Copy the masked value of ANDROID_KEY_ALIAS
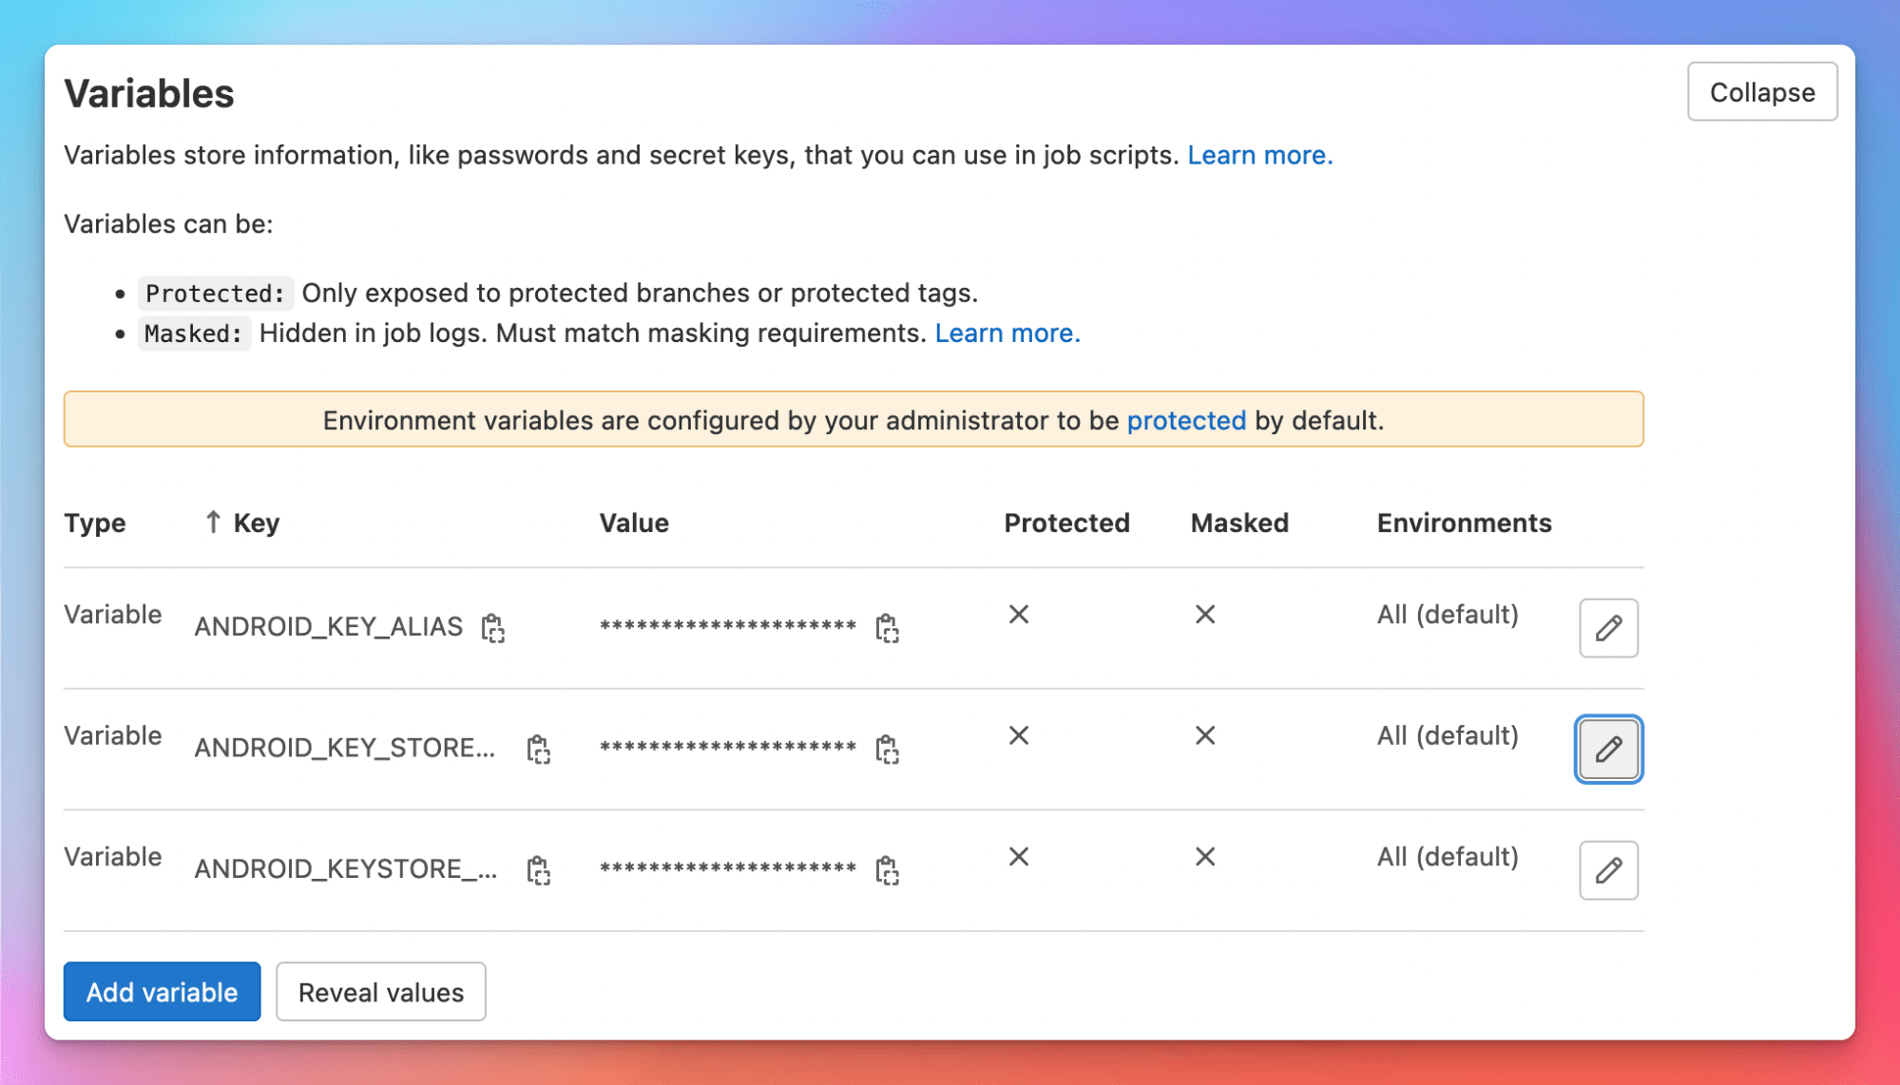Image resolution: width=1900 pixels, height=1085 pixels. [x=888, y=628]
